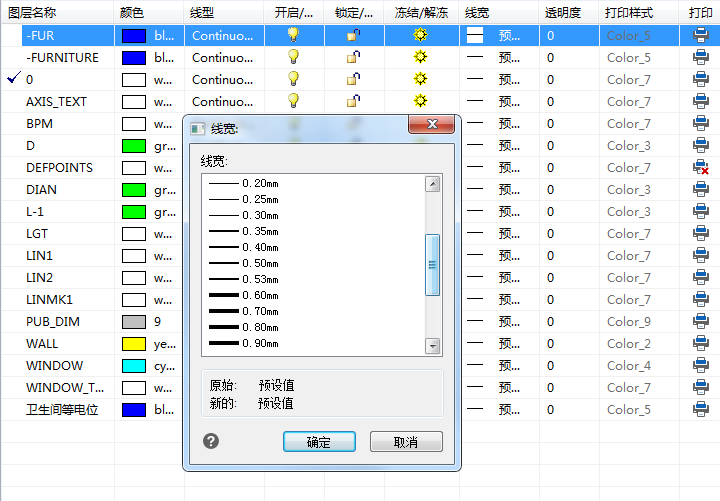
Task: Sort by 打印样式 column header
Action: (639, 12)
